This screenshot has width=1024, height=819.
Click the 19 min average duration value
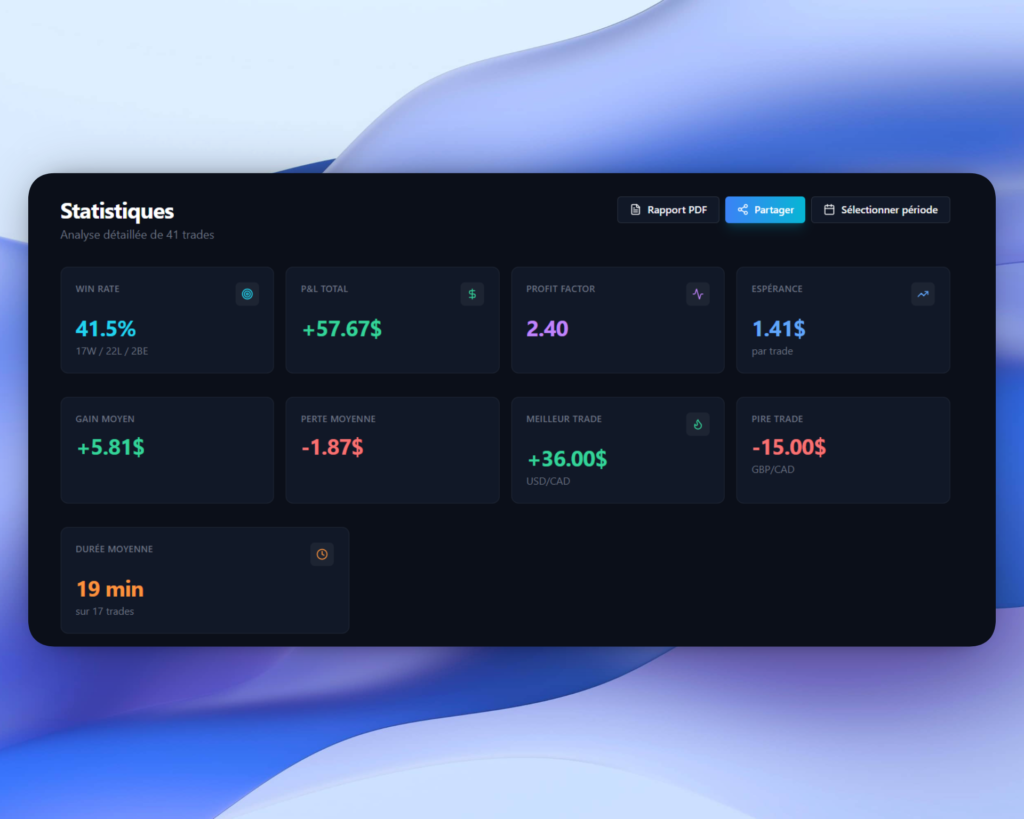tap(110, 589)
